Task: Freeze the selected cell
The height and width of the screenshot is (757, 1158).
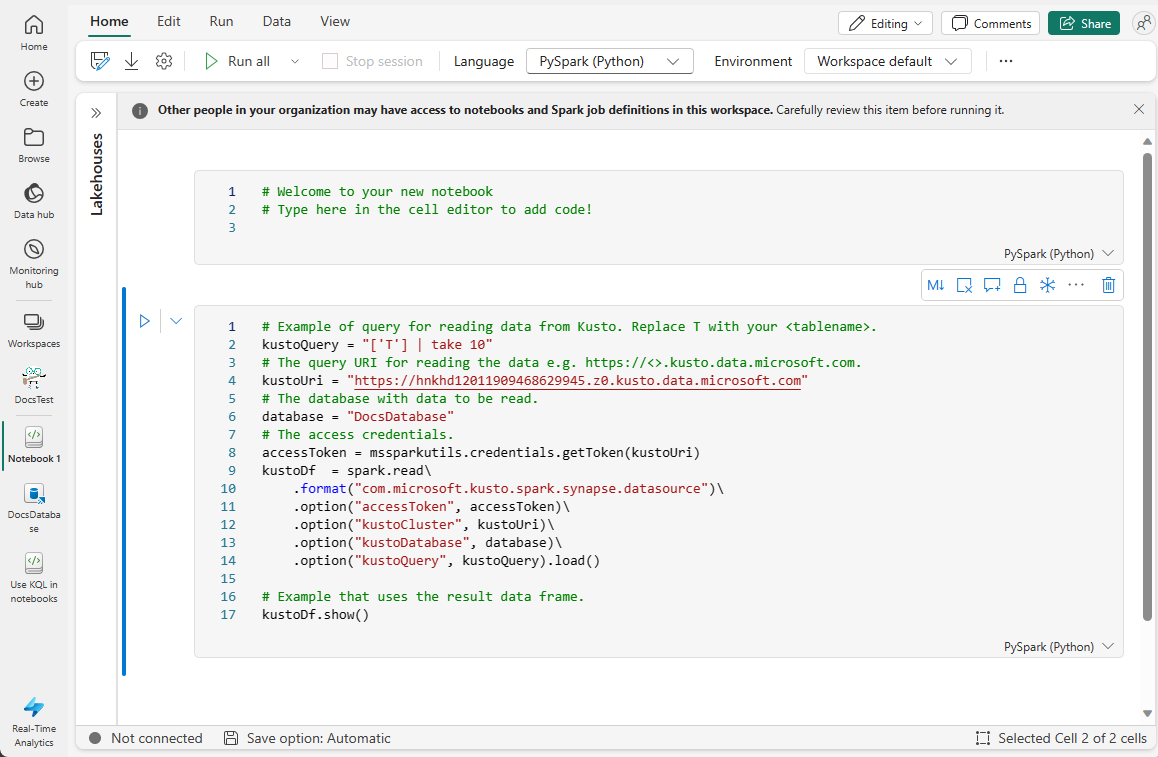Action: pos(1047,285)
